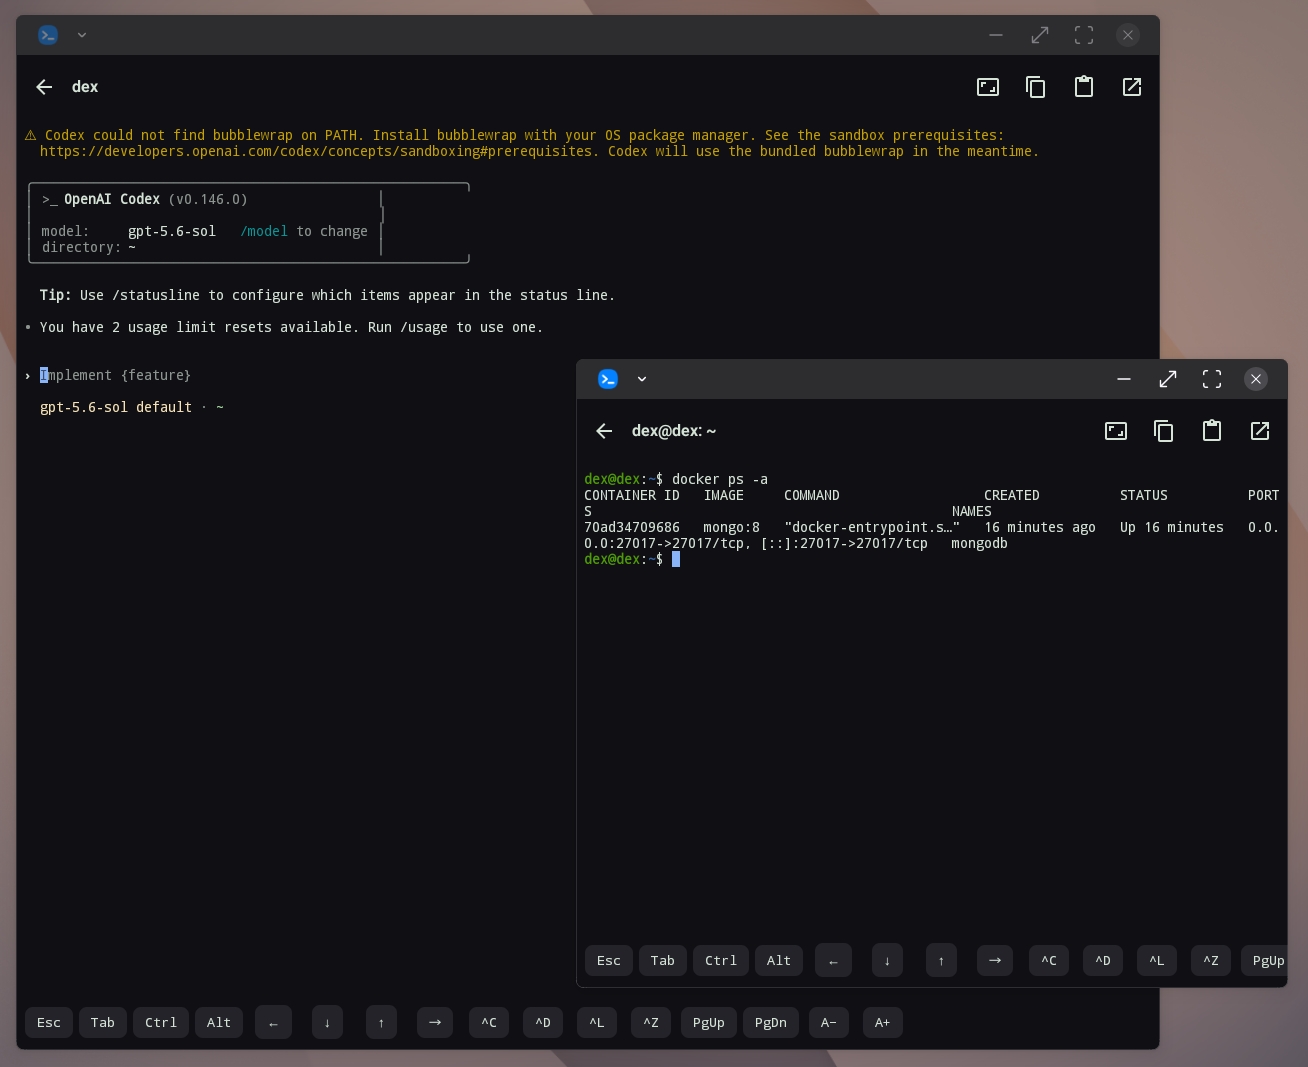The image size is (1308, 1067).
Task: Click gpt-5.6-sol default status line
Action: 131,407
